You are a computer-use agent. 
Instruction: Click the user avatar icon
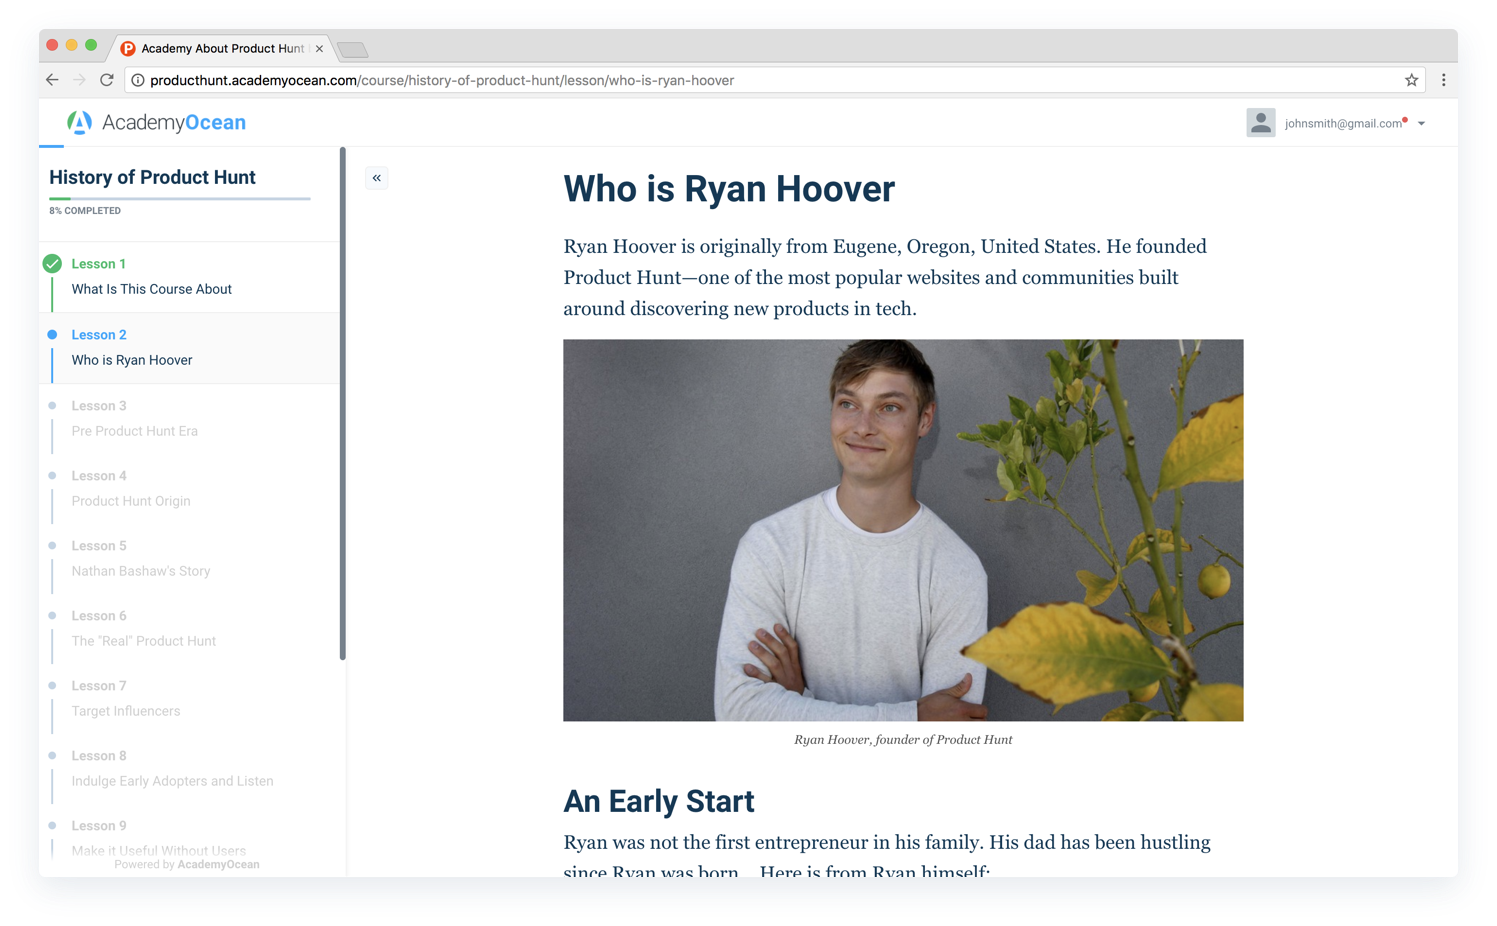click(1260, 122)
